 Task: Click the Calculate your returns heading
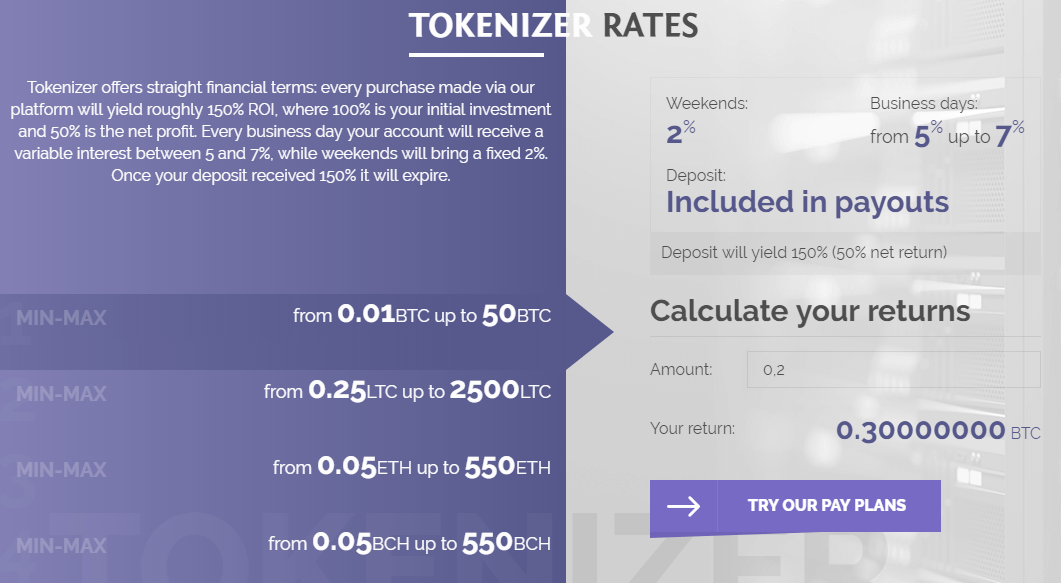pyautogui.click(x=810, y=311)
